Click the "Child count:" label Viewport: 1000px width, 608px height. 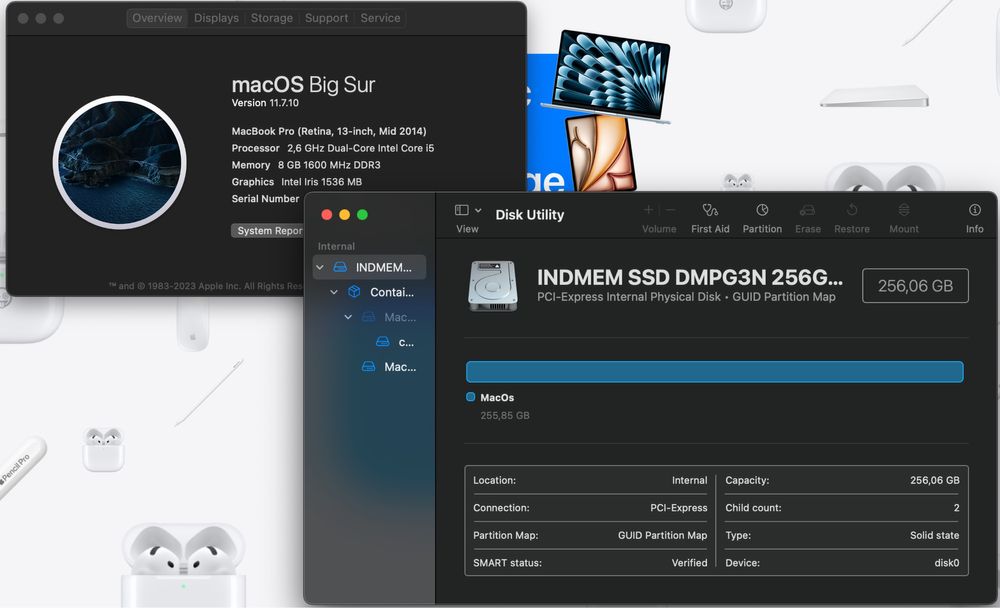coord(753,508)
